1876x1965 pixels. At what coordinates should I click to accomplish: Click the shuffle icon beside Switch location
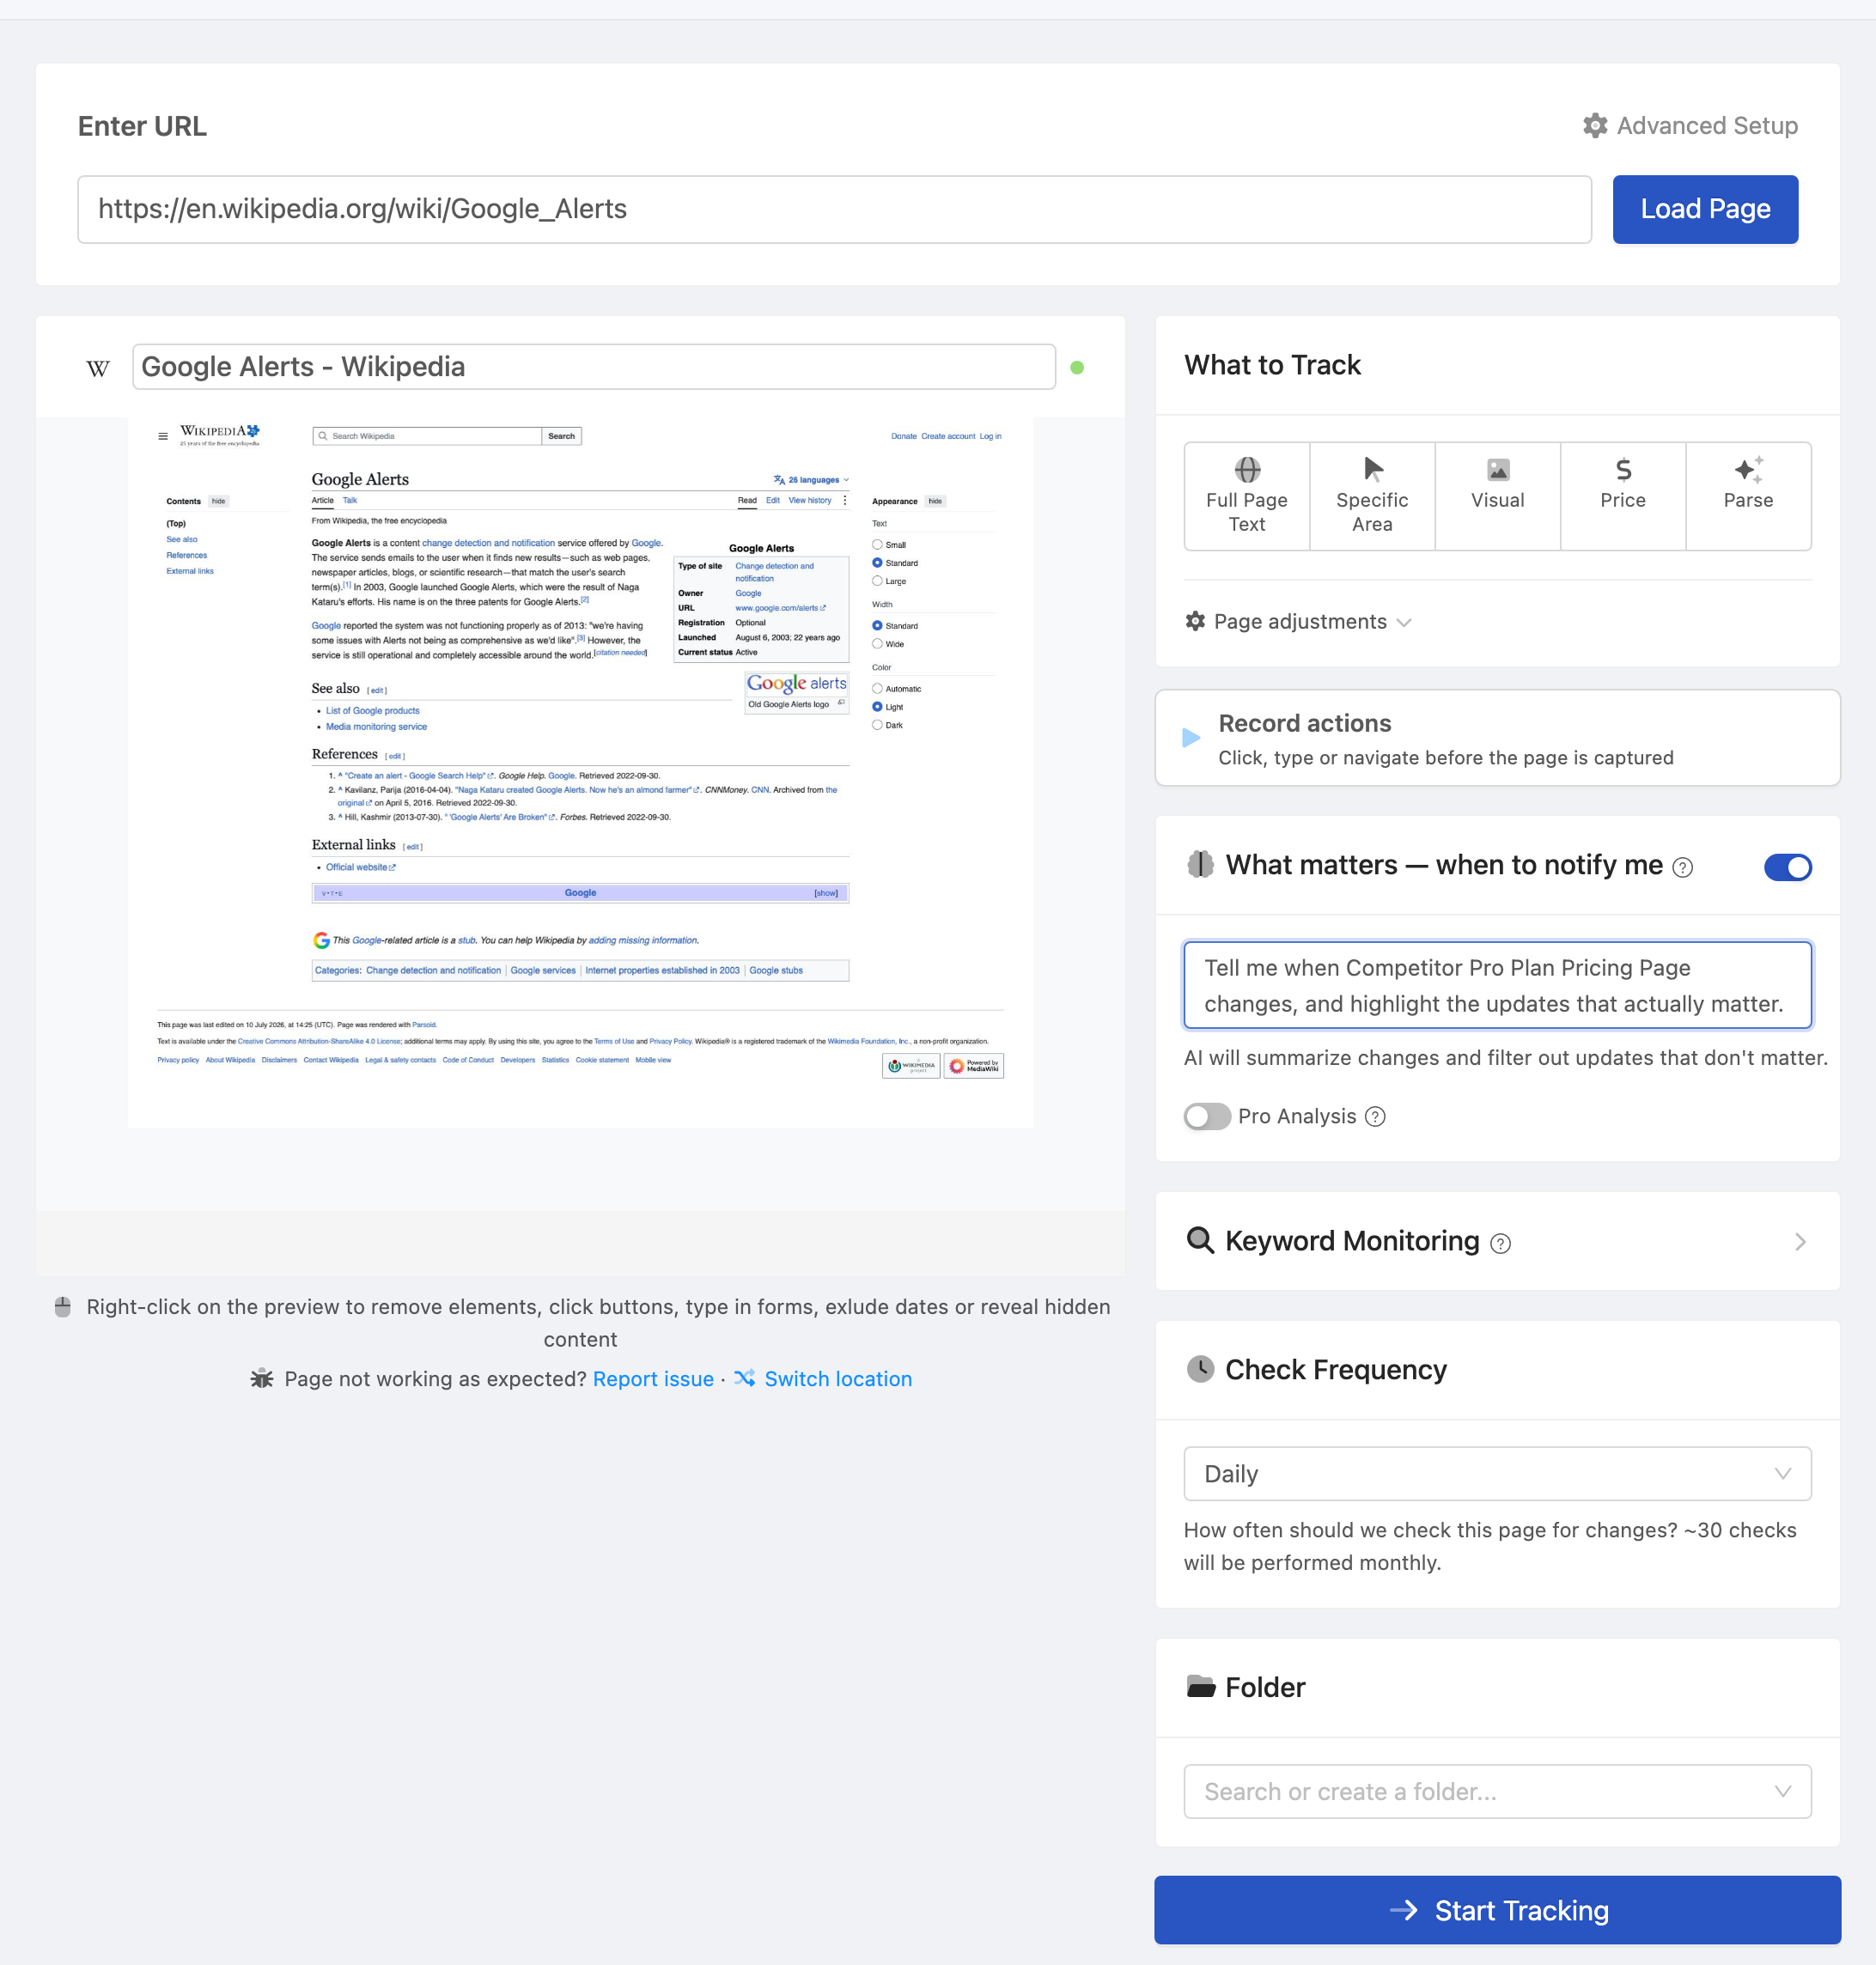(x=744, y=1378)
